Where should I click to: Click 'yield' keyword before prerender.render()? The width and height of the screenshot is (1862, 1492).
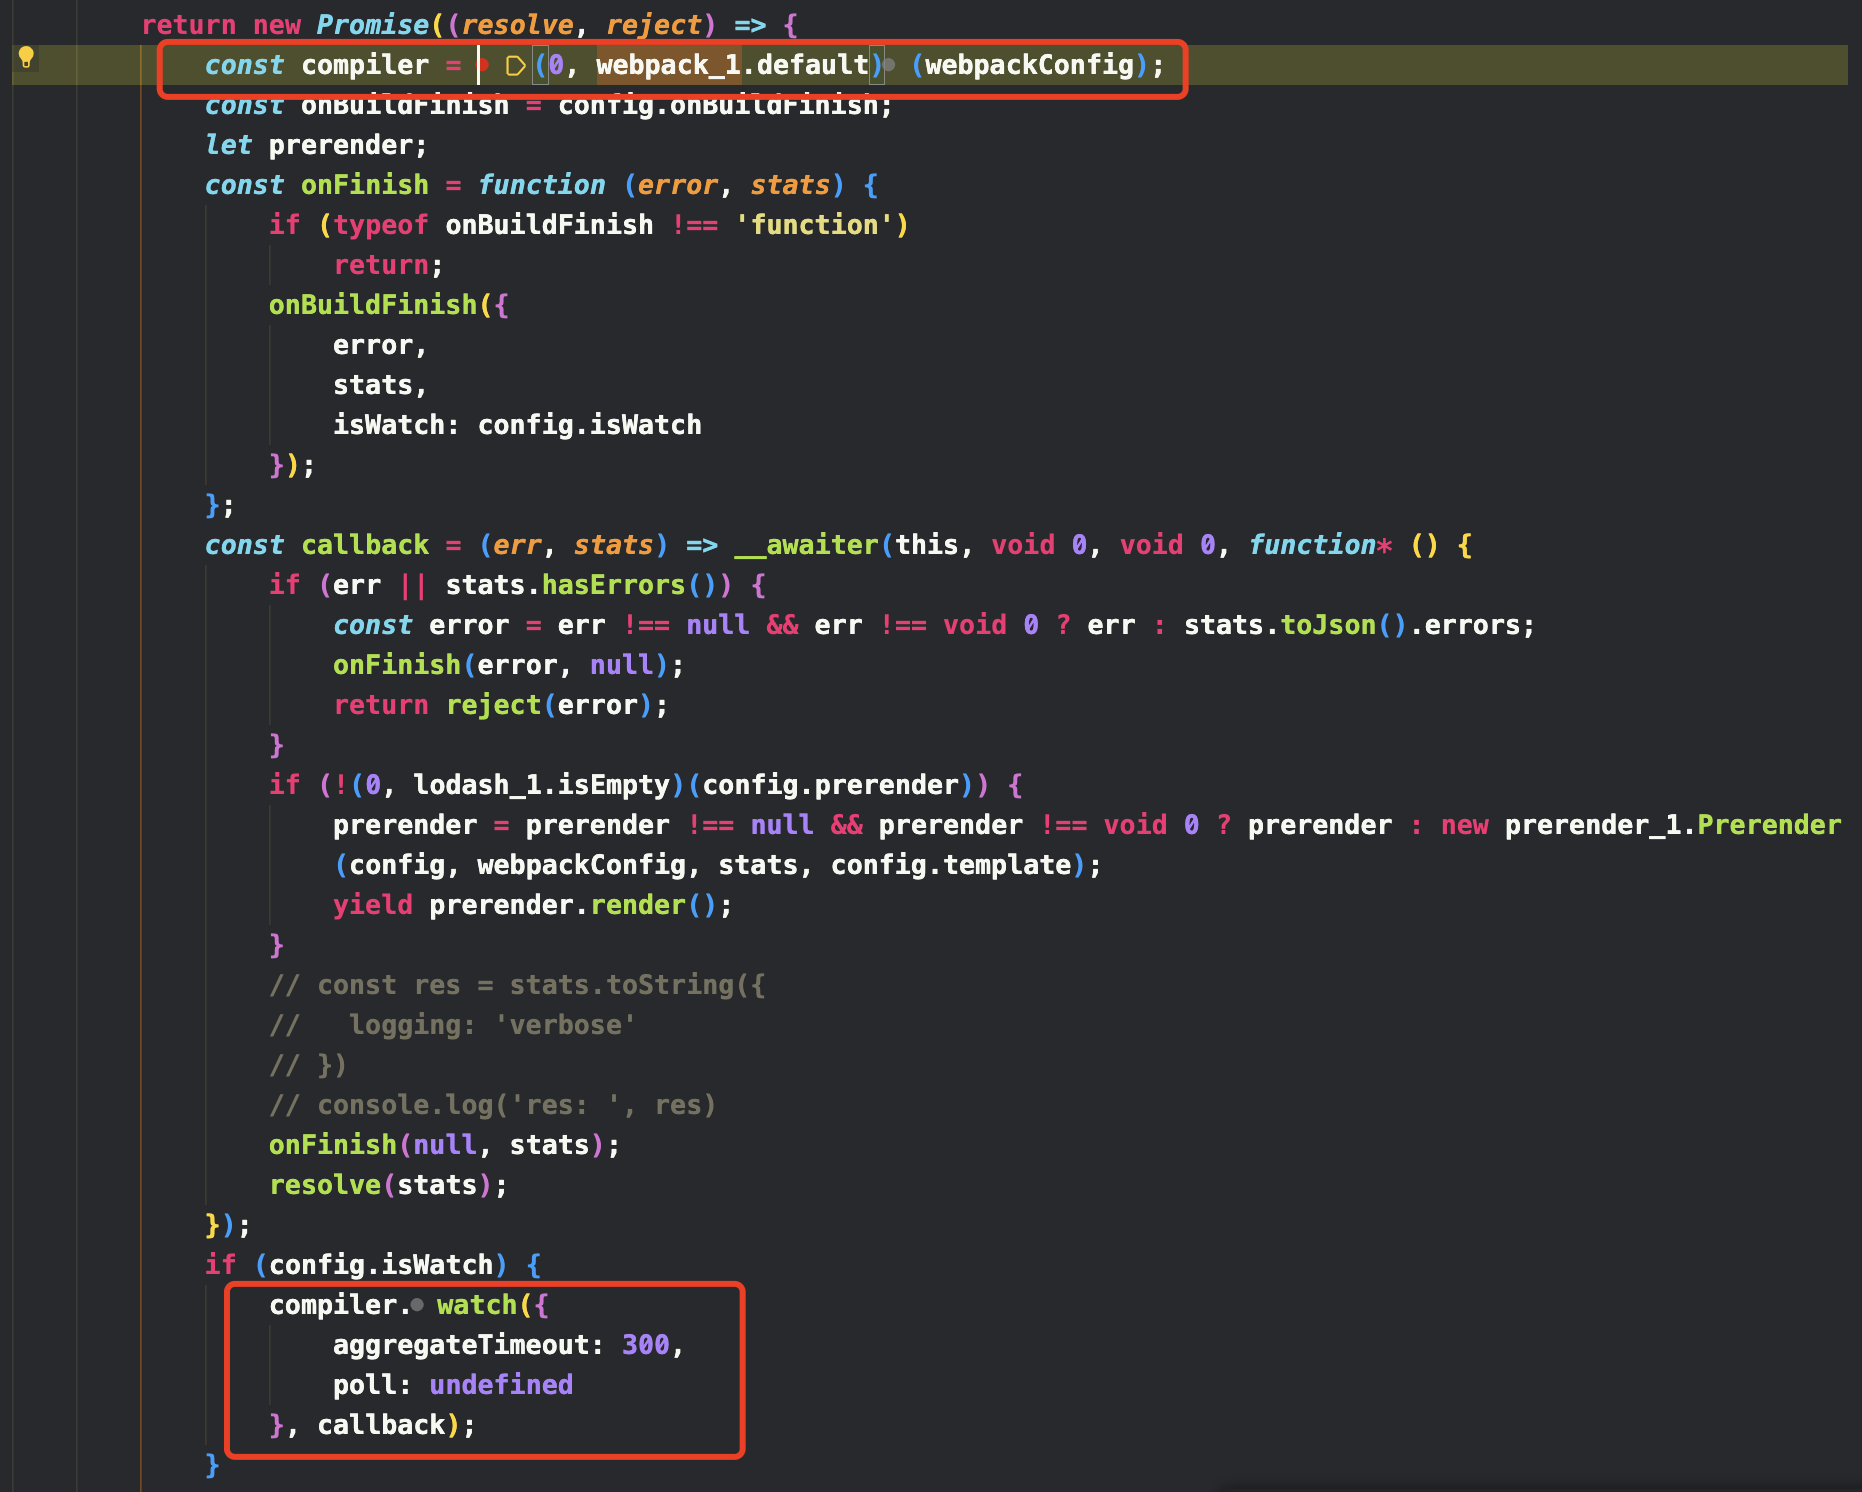[373, 905]
